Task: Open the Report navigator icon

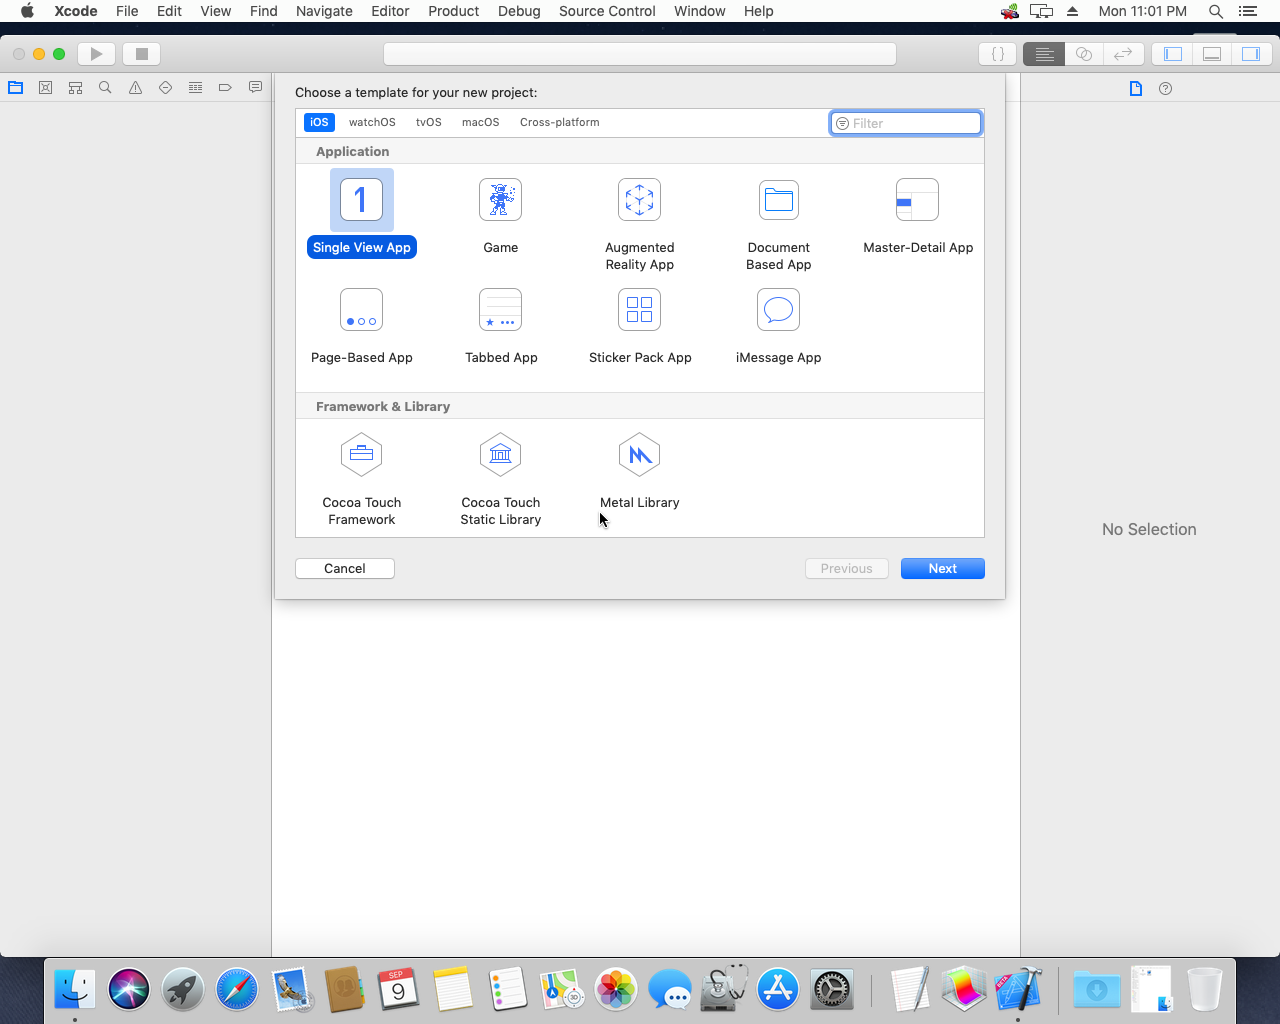Action: tap(255, 88)
